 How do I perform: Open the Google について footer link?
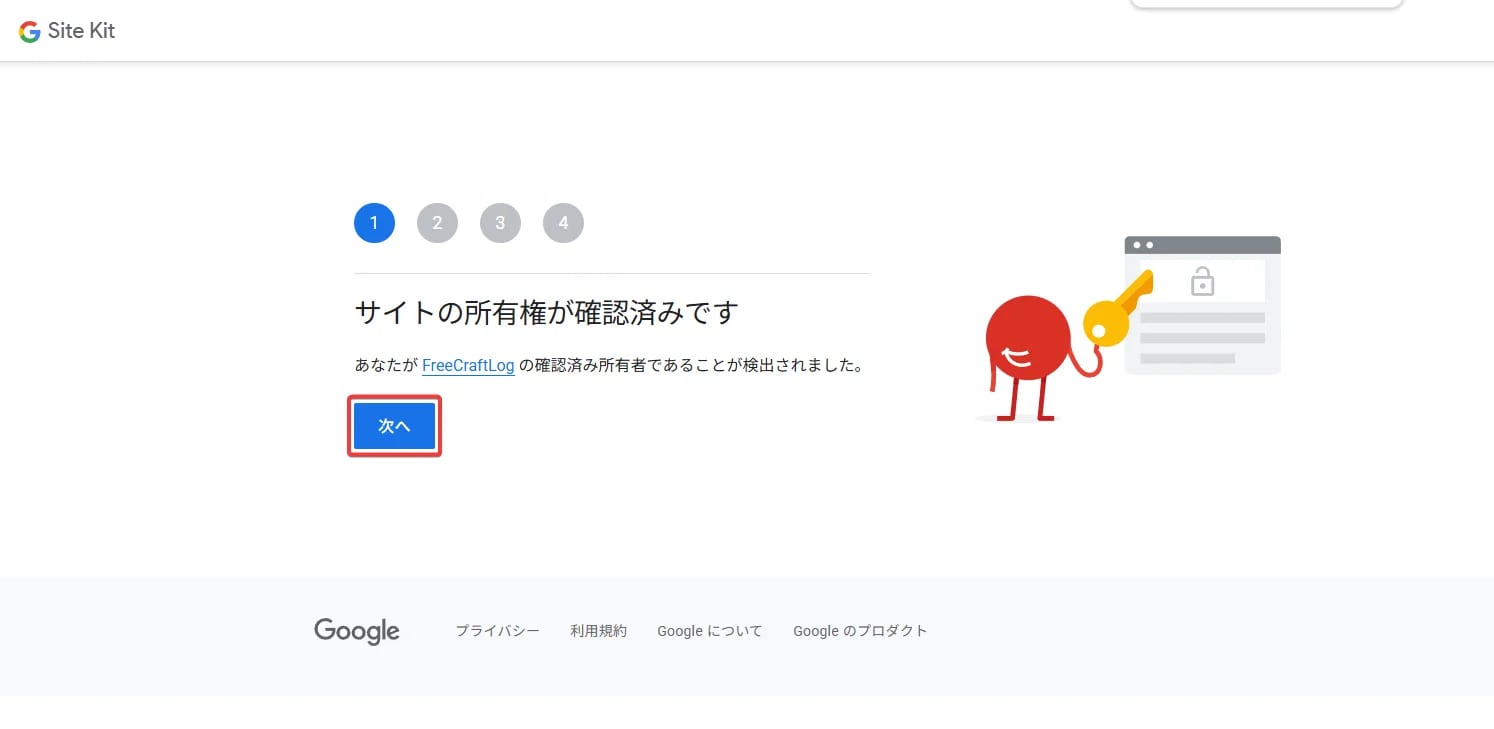(709, 631)
